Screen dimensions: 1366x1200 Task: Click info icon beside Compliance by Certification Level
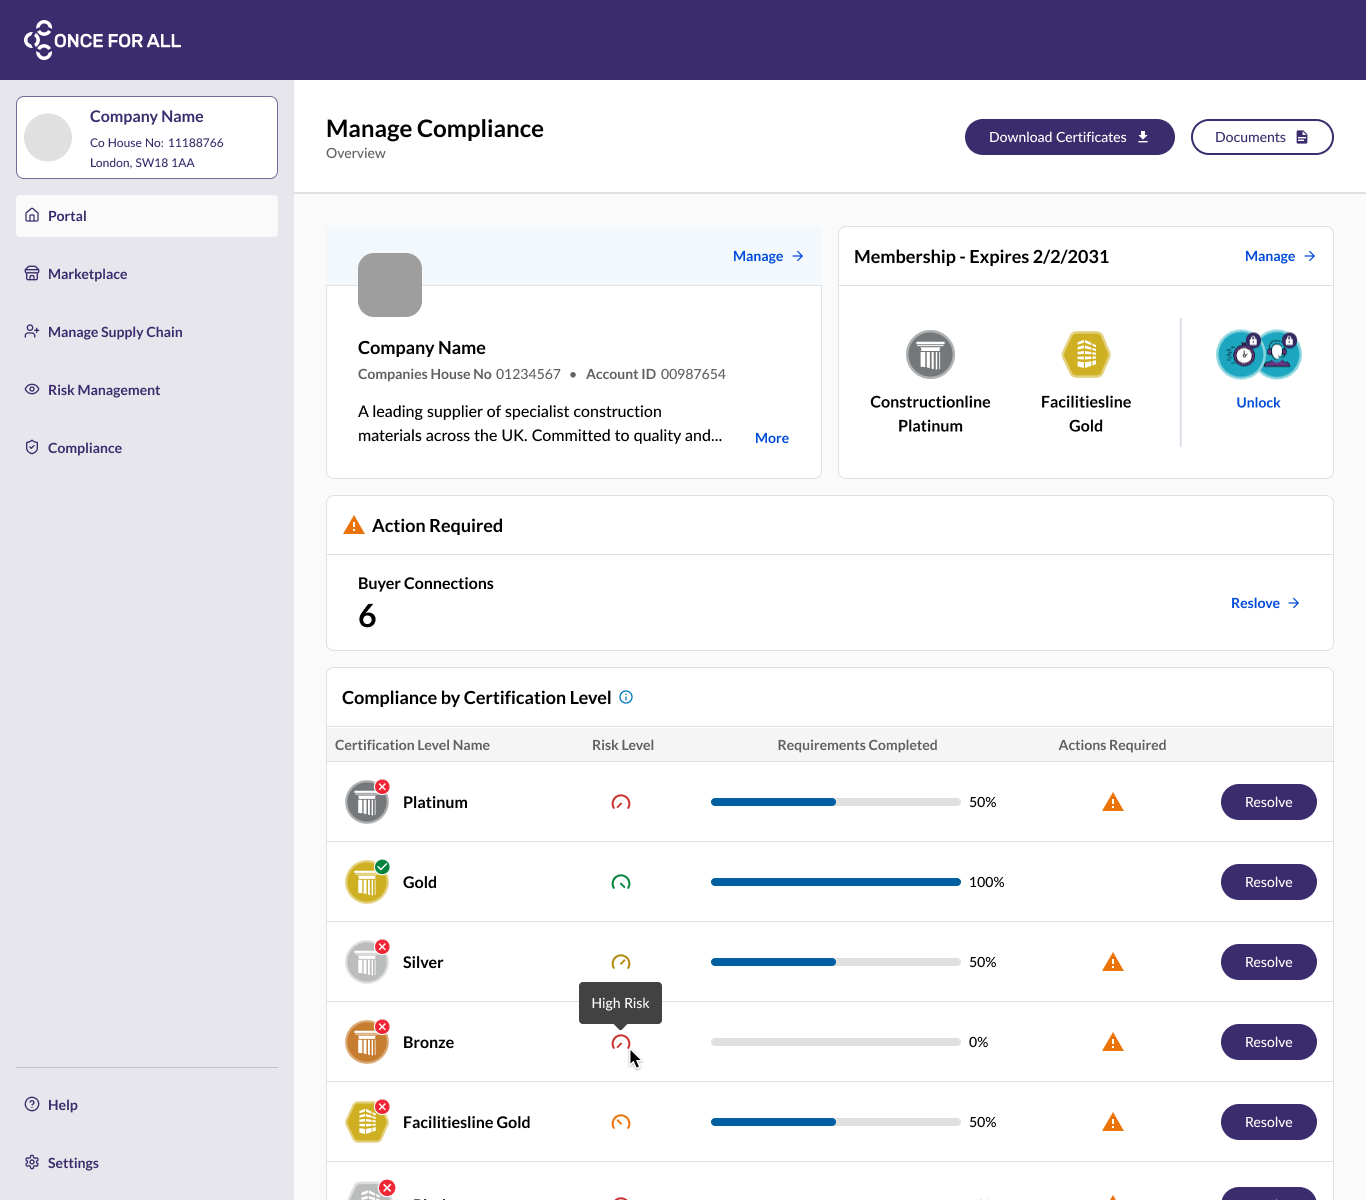[x=626, y=697]
